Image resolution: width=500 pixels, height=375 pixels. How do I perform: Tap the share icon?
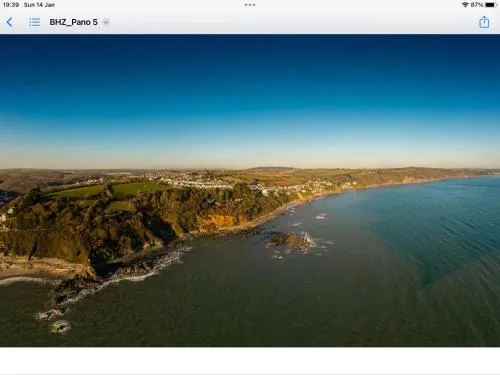click(x=484, y=22)
